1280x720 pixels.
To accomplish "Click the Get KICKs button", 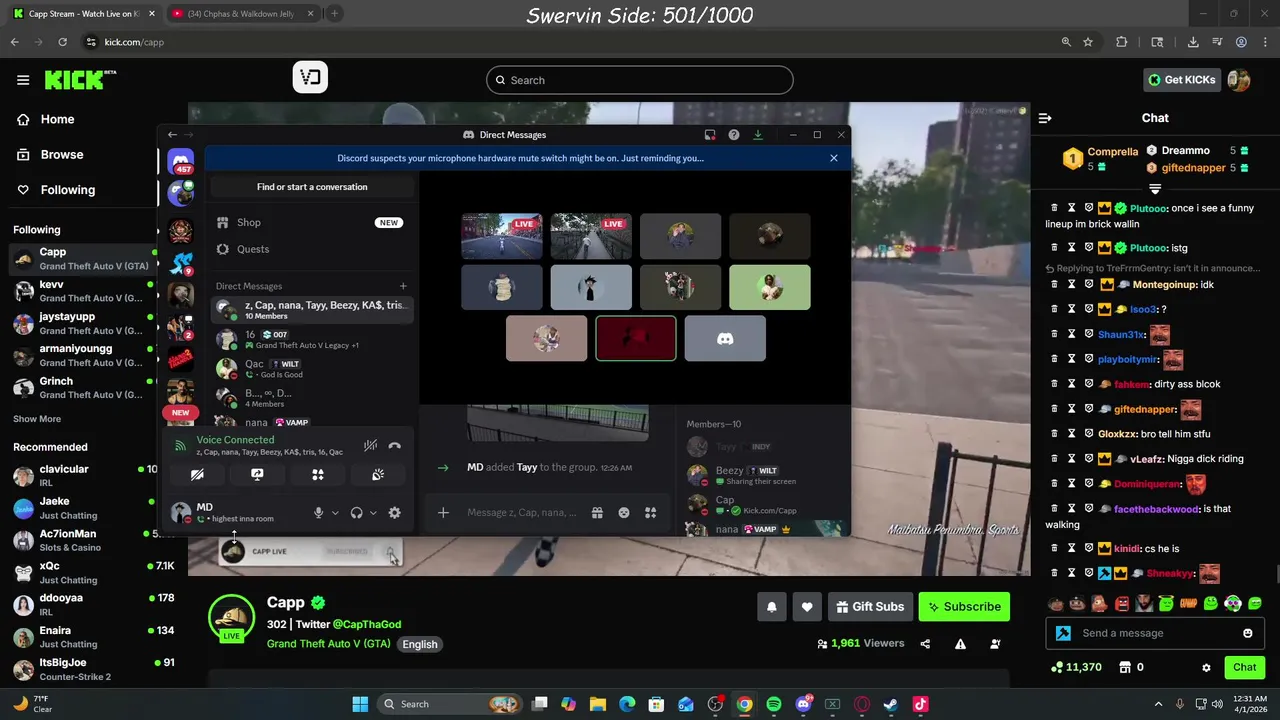I will click(1182, 80).
